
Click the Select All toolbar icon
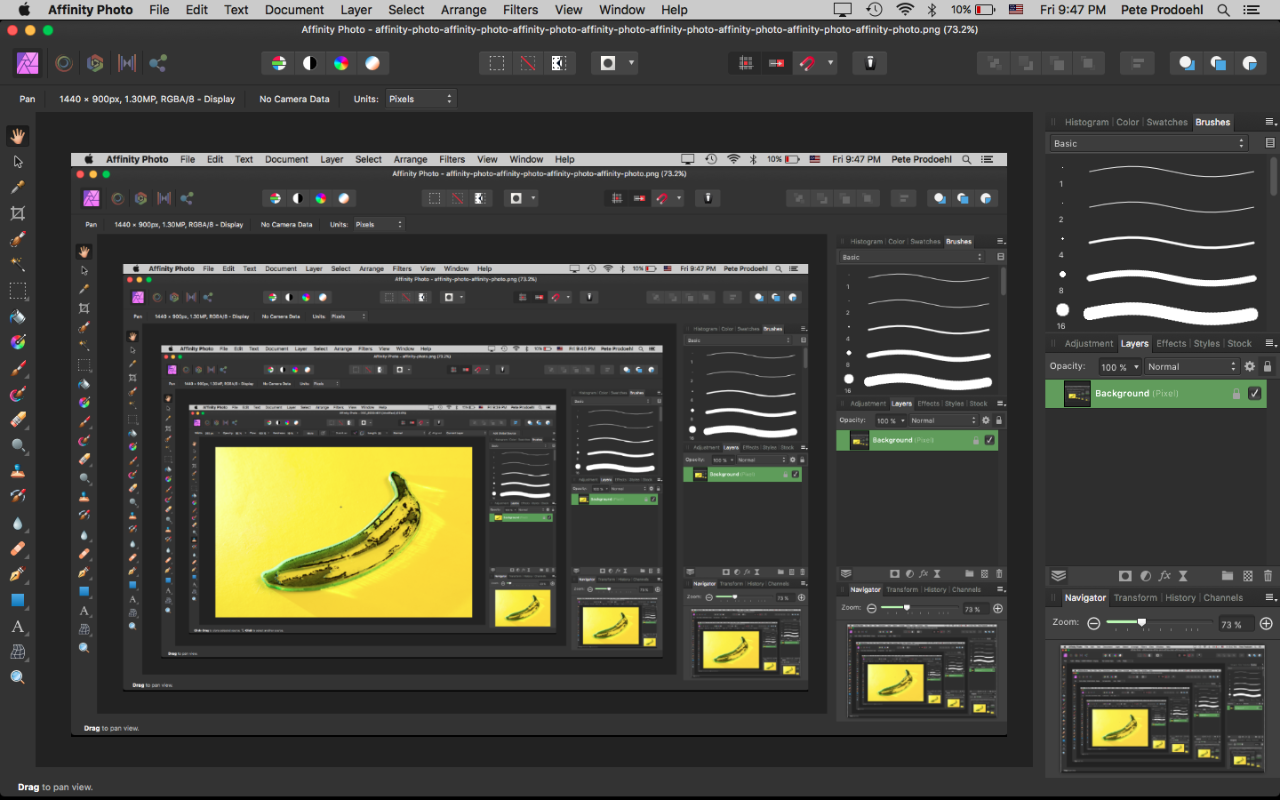coord(496,63)
